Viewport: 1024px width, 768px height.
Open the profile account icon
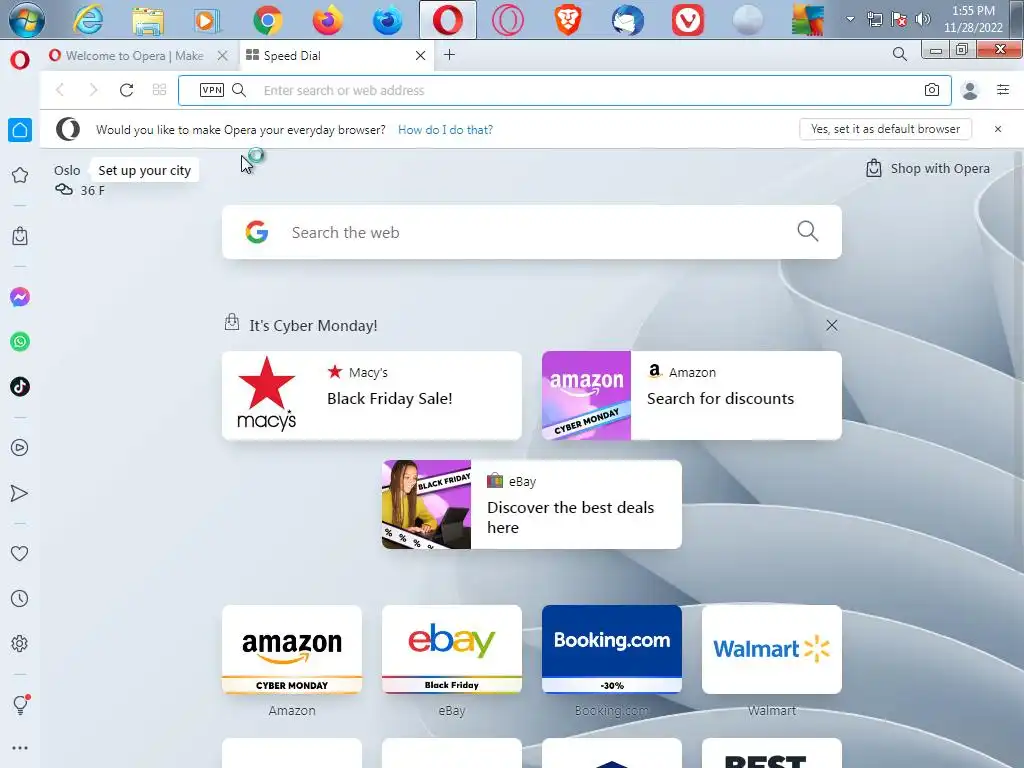pyautogui.click(x=970, y=90)
